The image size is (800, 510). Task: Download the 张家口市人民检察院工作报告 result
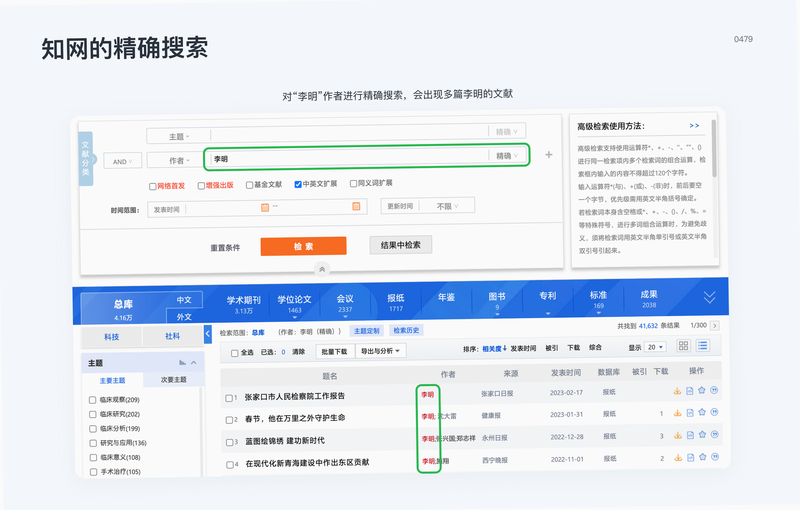677,391
